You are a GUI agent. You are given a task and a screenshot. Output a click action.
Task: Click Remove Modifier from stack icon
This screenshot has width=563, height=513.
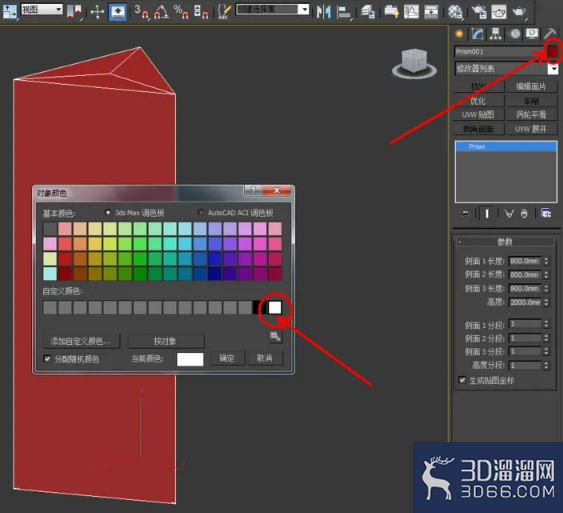coord(524,214)
